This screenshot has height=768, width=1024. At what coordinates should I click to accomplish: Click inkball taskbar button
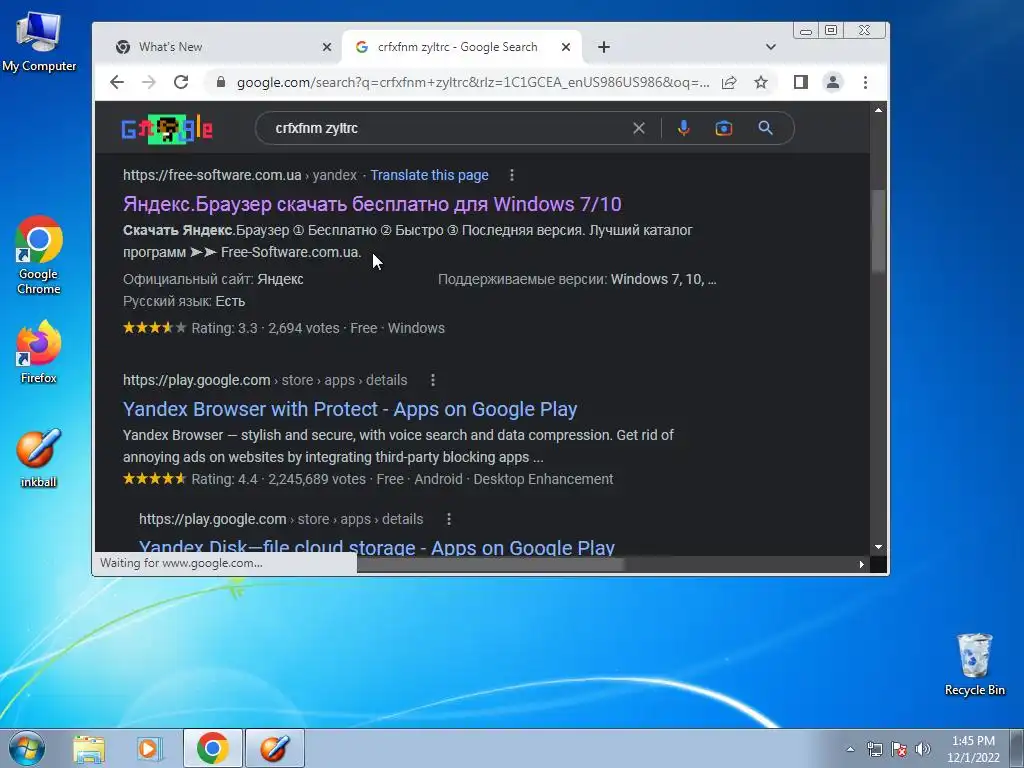275,748
